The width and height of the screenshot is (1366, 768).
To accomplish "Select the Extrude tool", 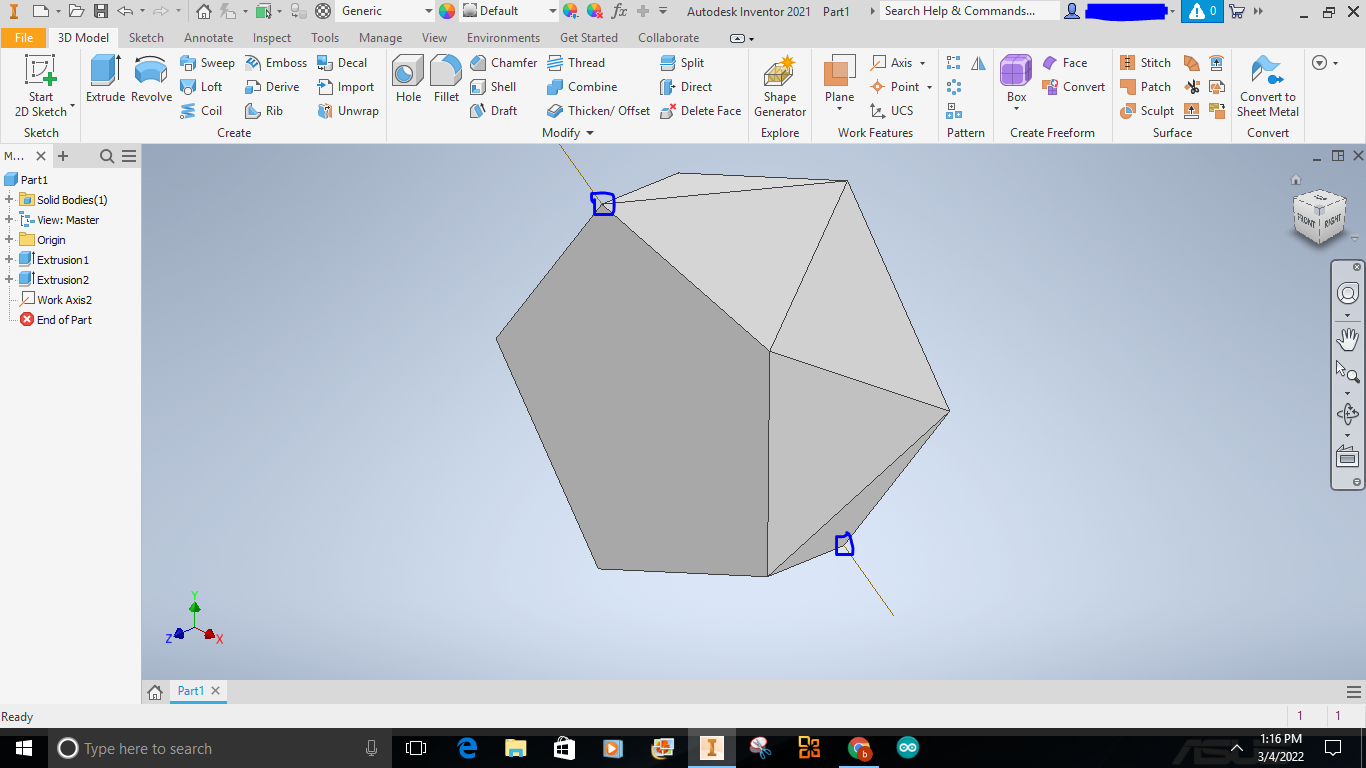I will click(105, 79).
